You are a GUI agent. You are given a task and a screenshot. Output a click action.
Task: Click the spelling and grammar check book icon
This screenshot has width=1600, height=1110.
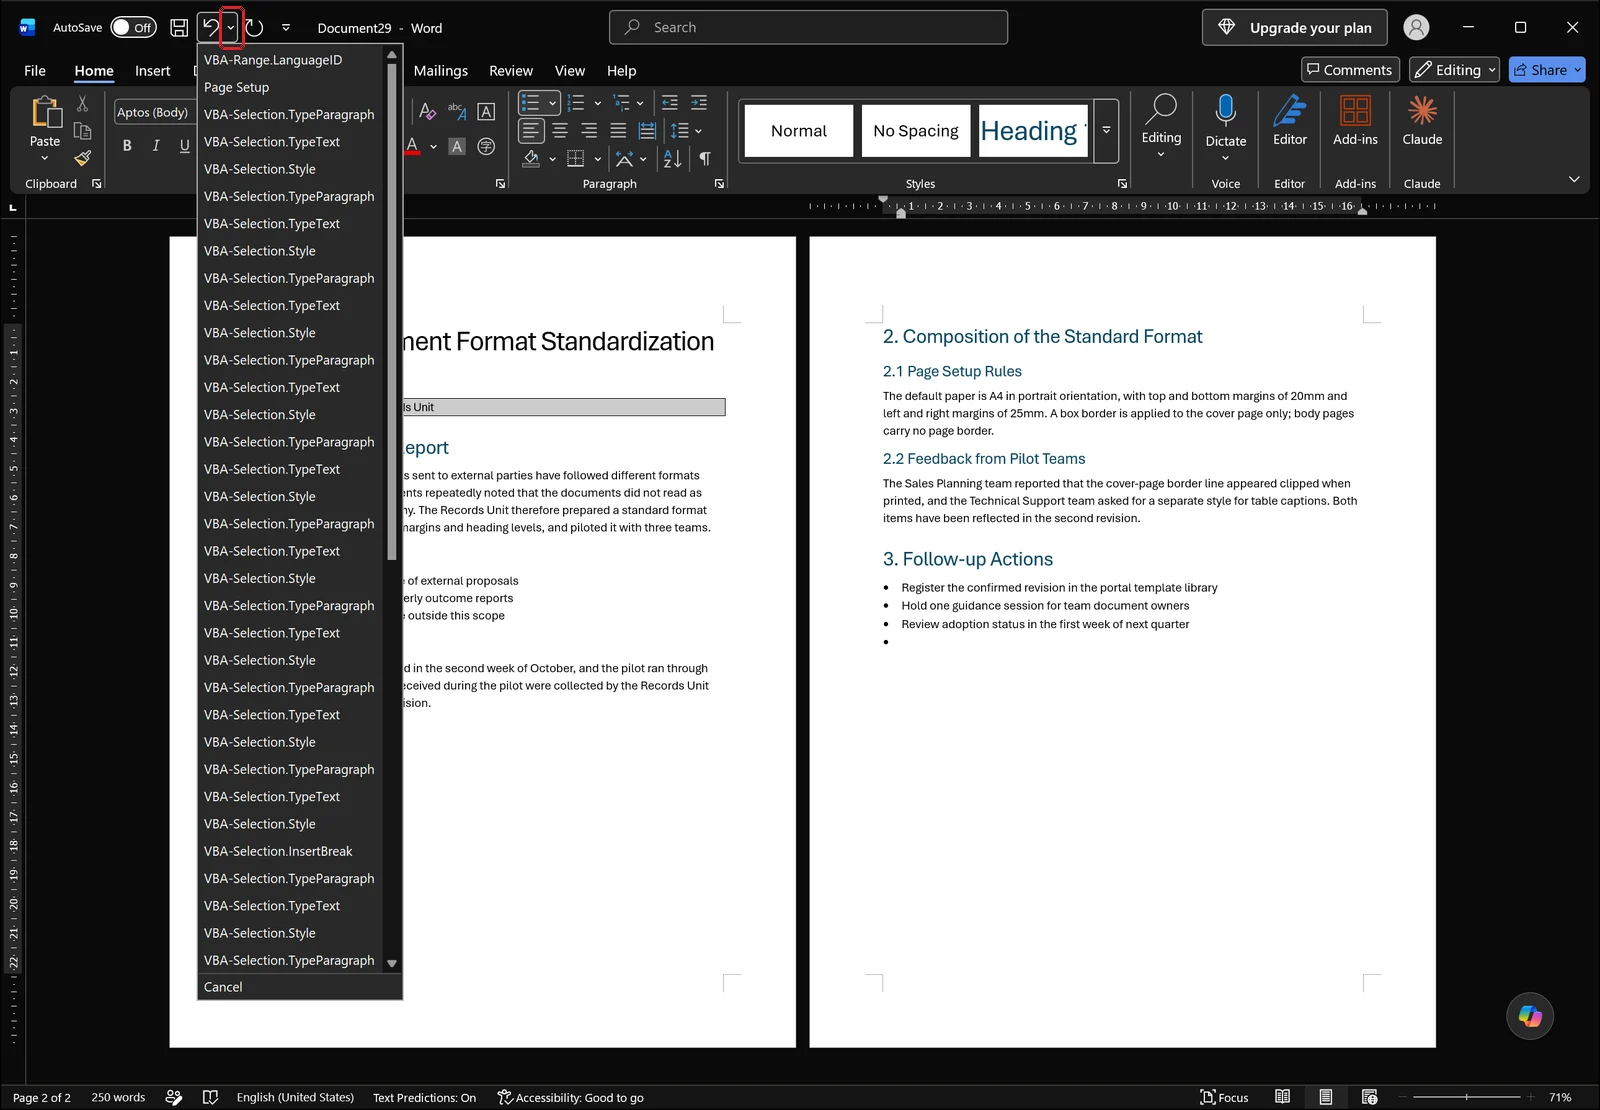pos(210,1097)
